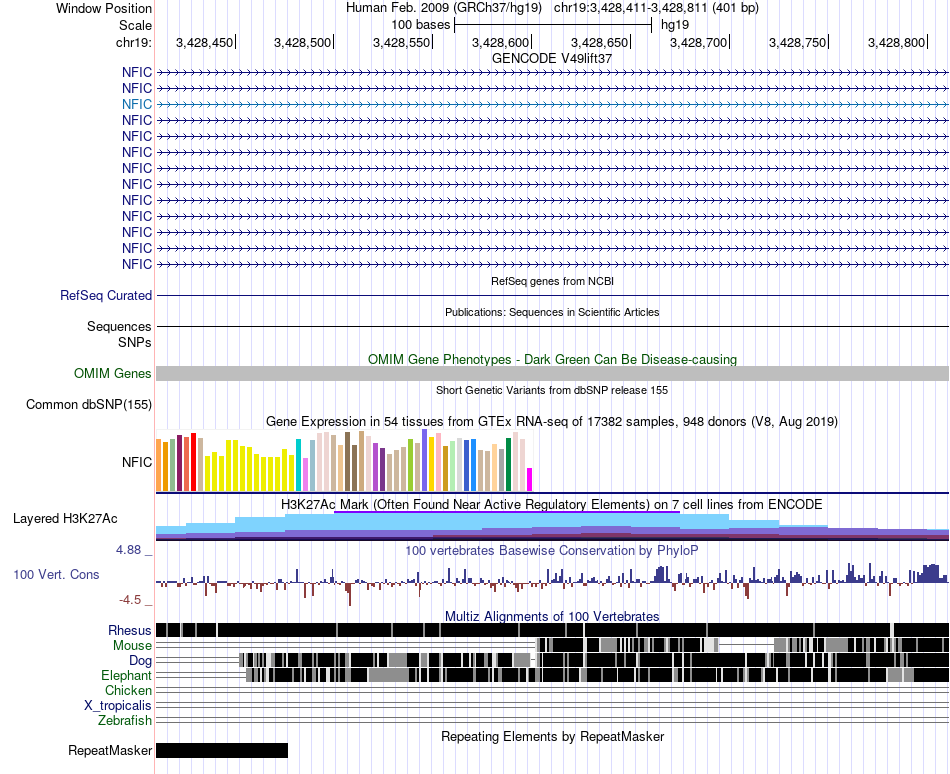Click the Rhesus alignment row label
Image resolution: width=950 pixels, height=774 pixels.
pyautogui.click(x=130, y=630)
